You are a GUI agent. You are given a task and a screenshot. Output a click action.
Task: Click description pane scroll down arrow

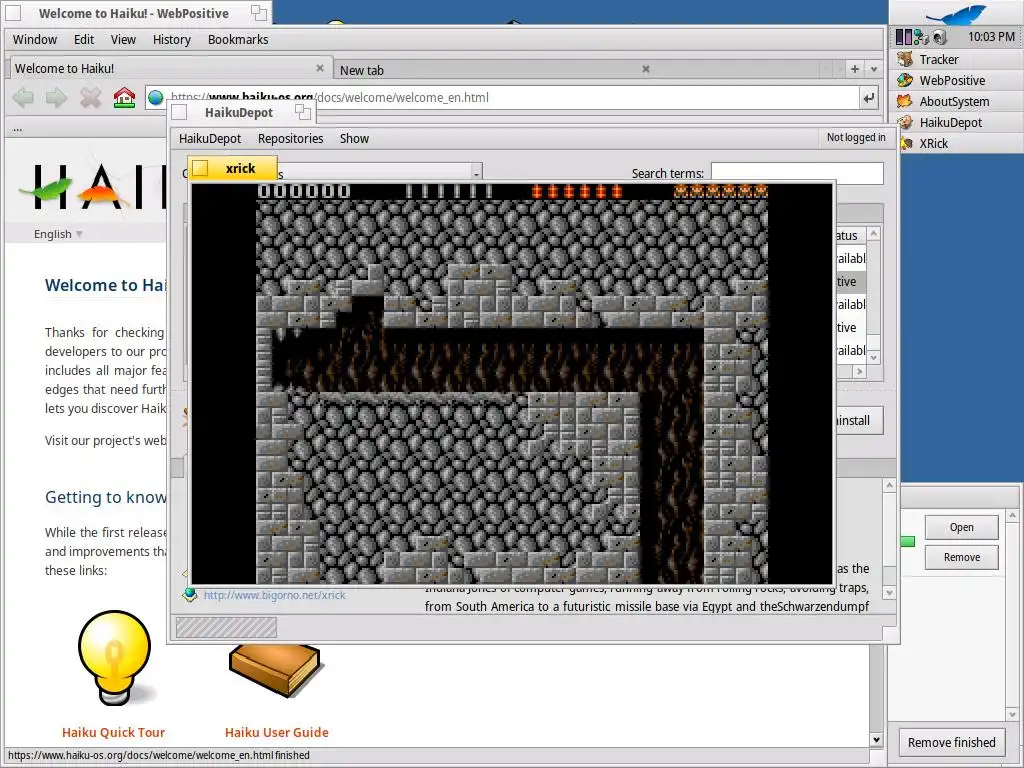point(889,594)
